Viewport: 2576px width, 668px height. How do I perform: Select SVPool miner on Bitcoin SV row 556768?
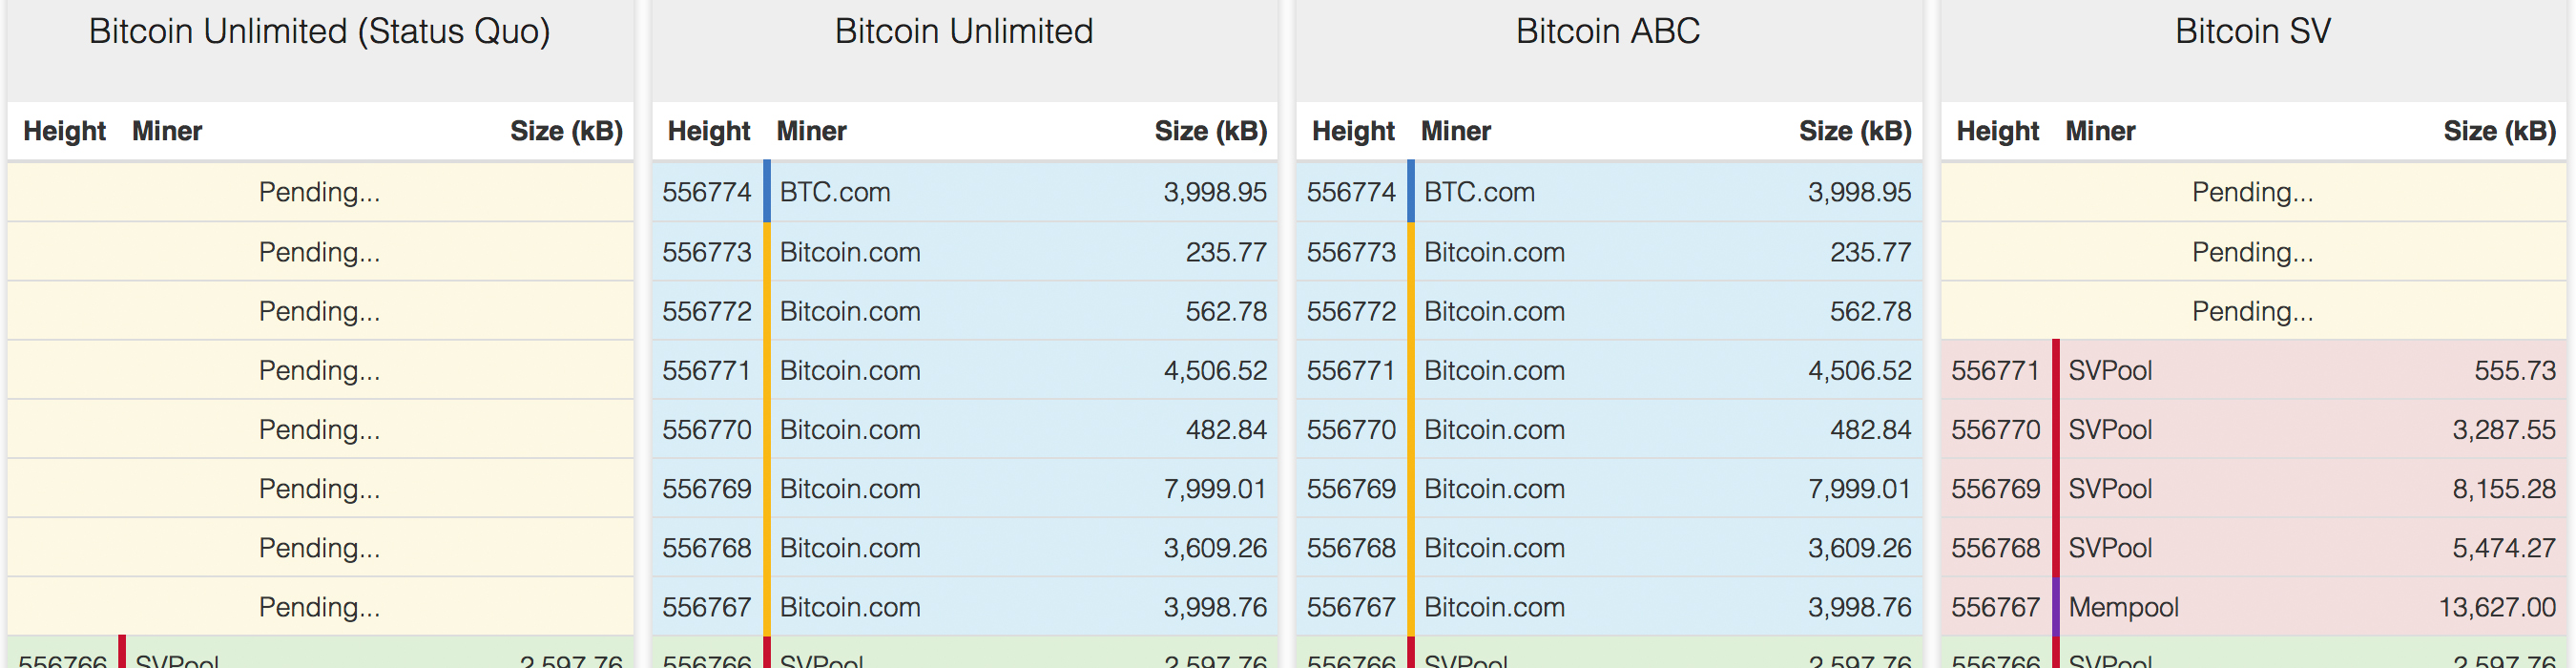pos(2110,548)
